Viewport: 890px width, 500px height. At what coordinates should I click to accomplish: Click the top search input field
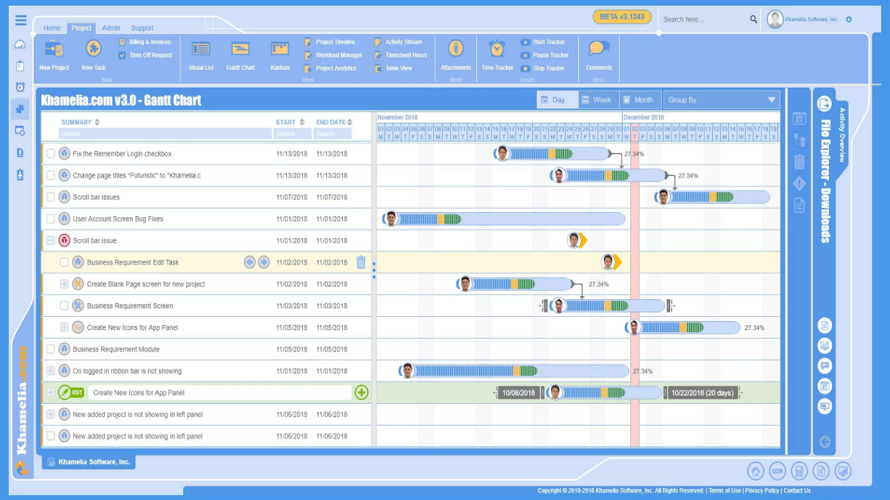tap(704, 19)
